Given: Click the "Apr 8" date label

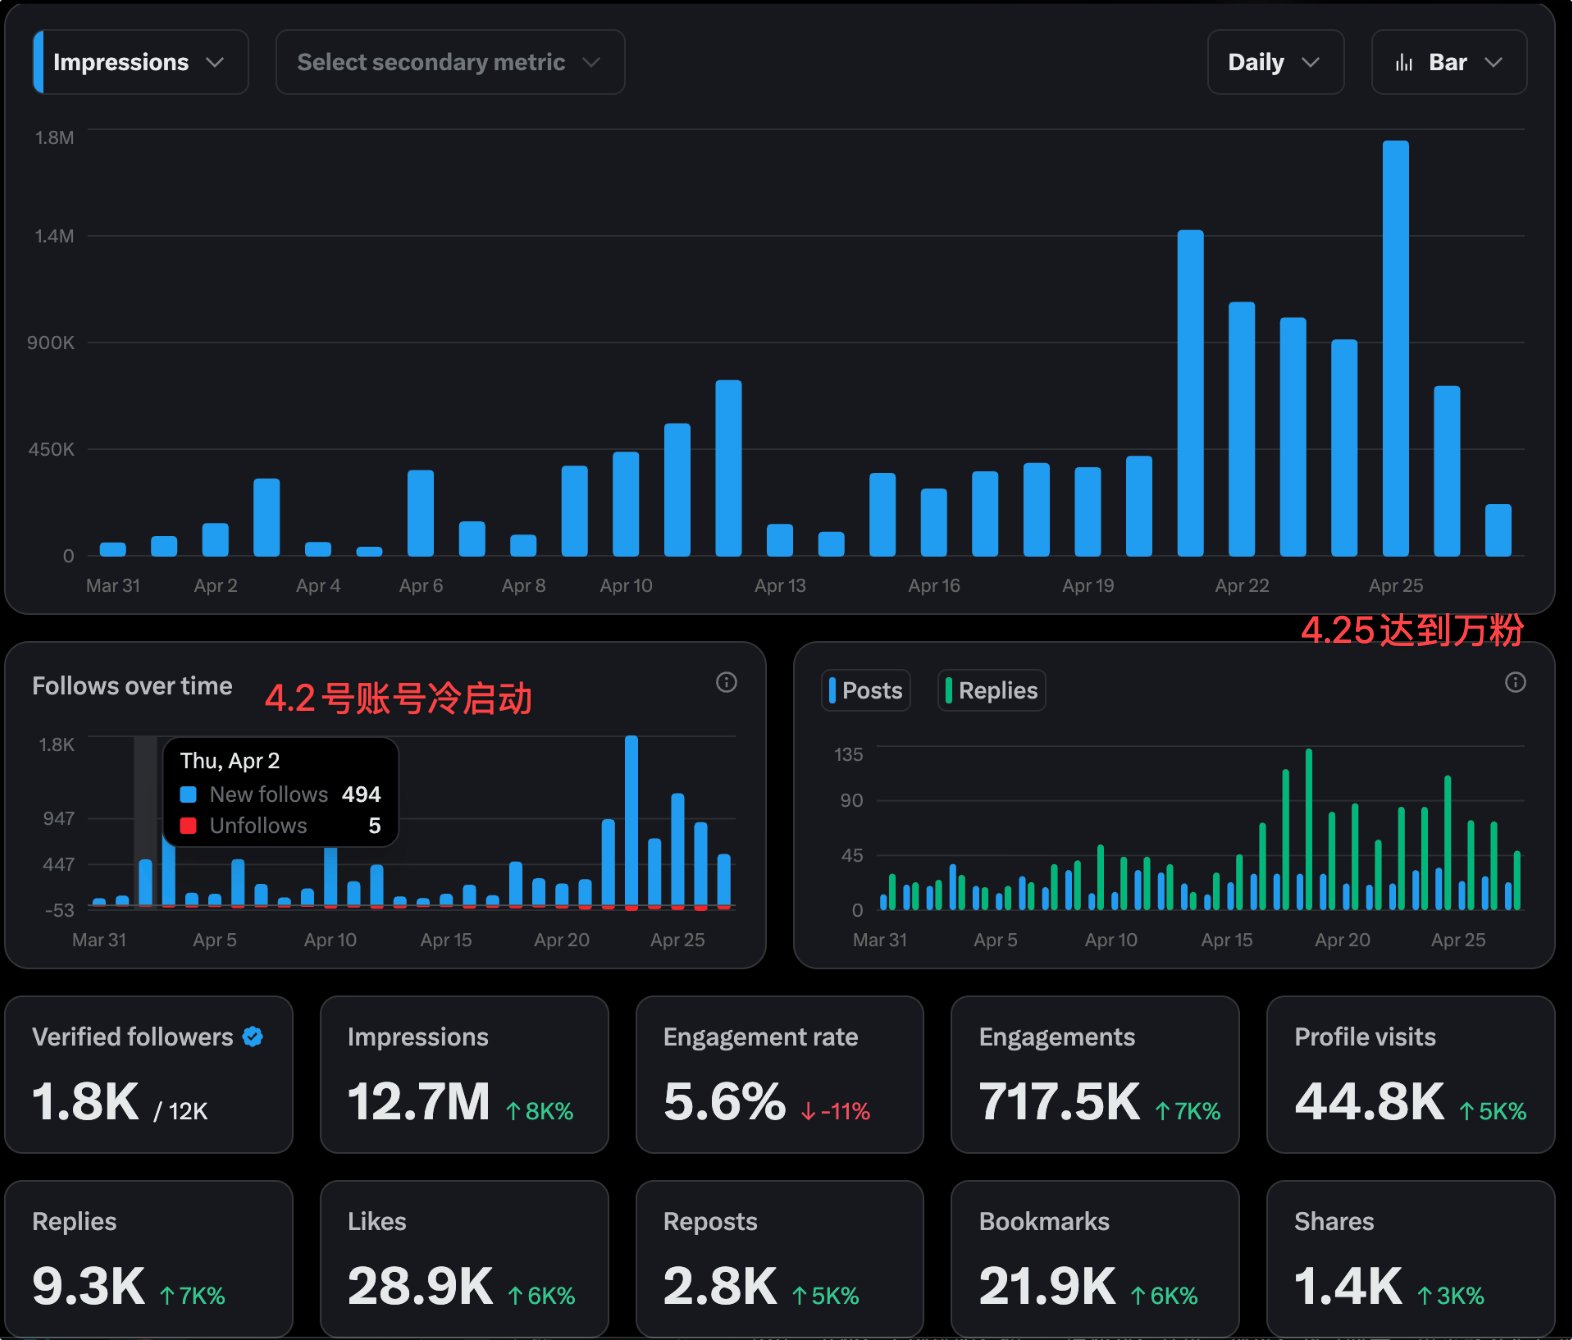Looking at the screenshot, I should 524,586.
